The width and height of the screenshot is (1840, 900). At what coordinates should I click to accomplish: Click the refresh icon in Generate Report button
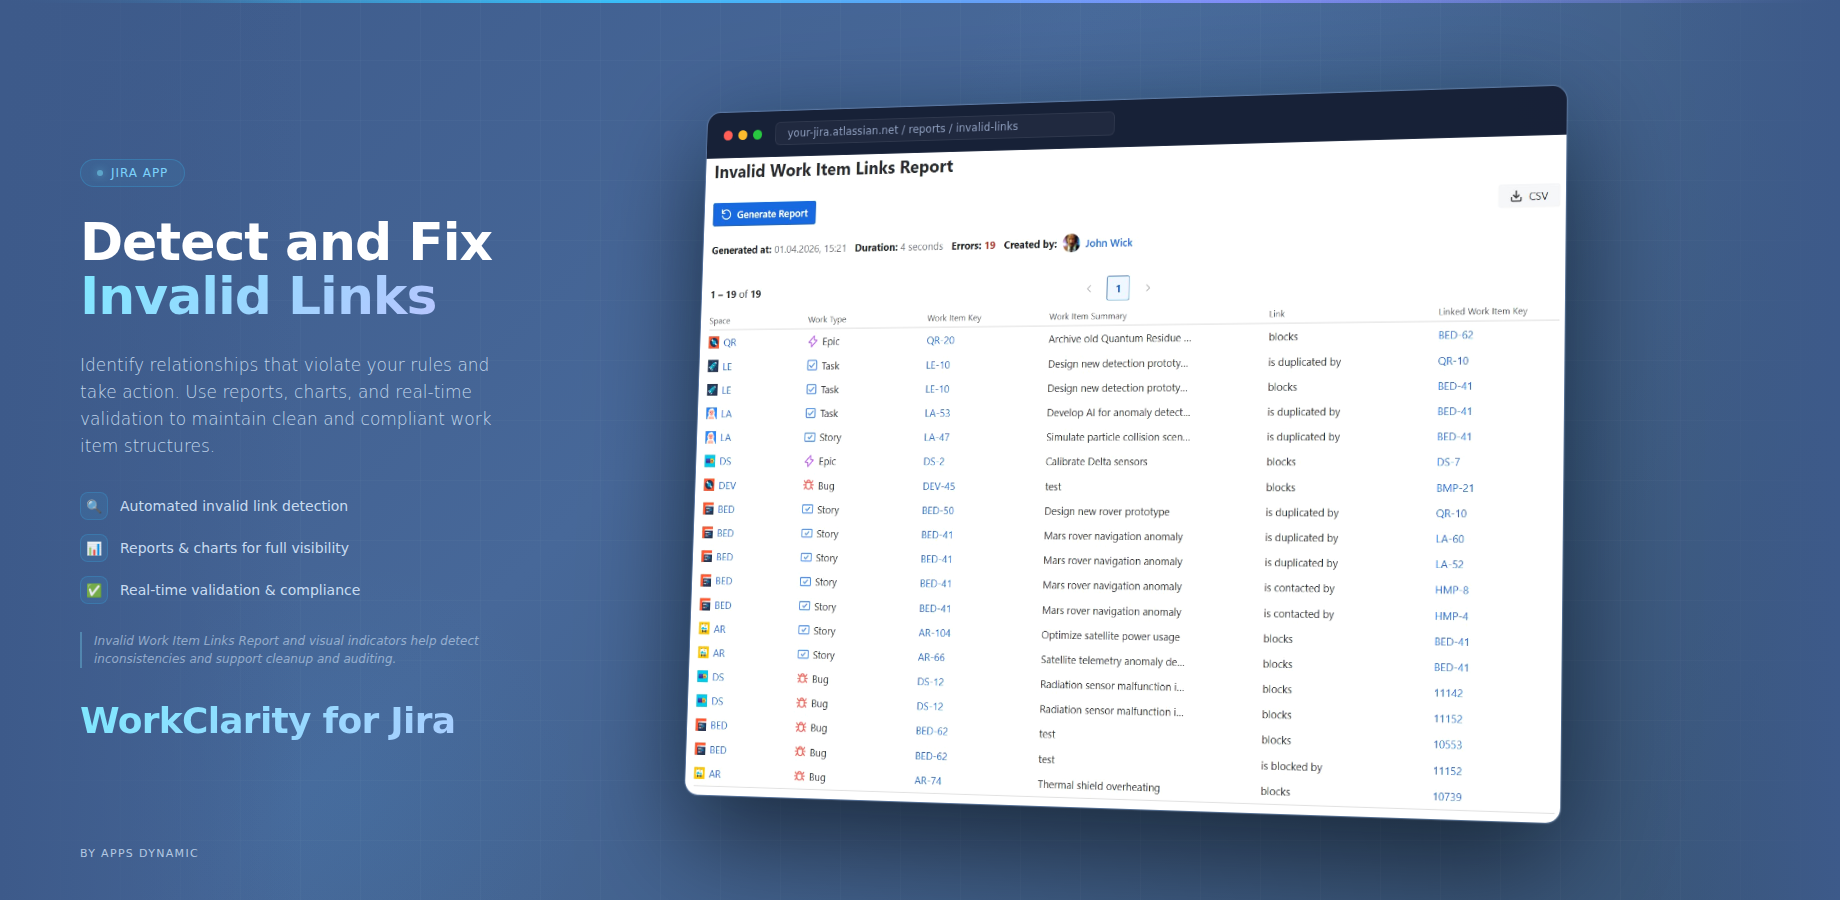pos(727,213)
